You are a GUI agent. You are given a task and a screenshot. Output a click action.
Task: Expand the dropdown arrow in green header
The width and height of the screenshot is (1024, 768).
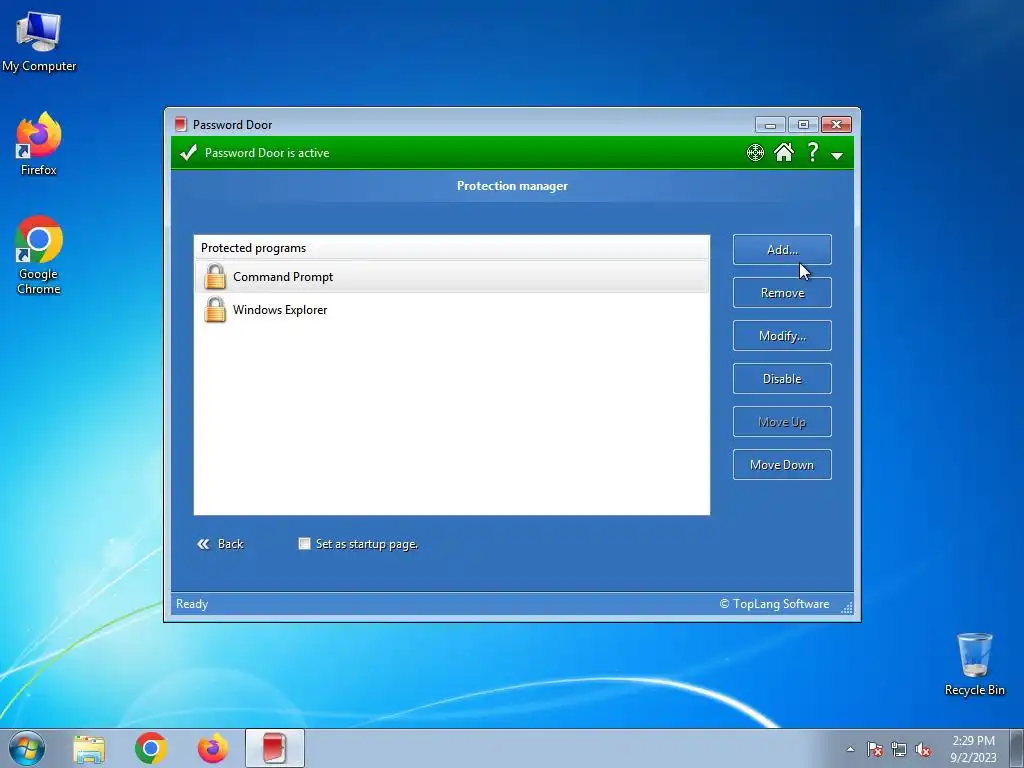[837, 155]
